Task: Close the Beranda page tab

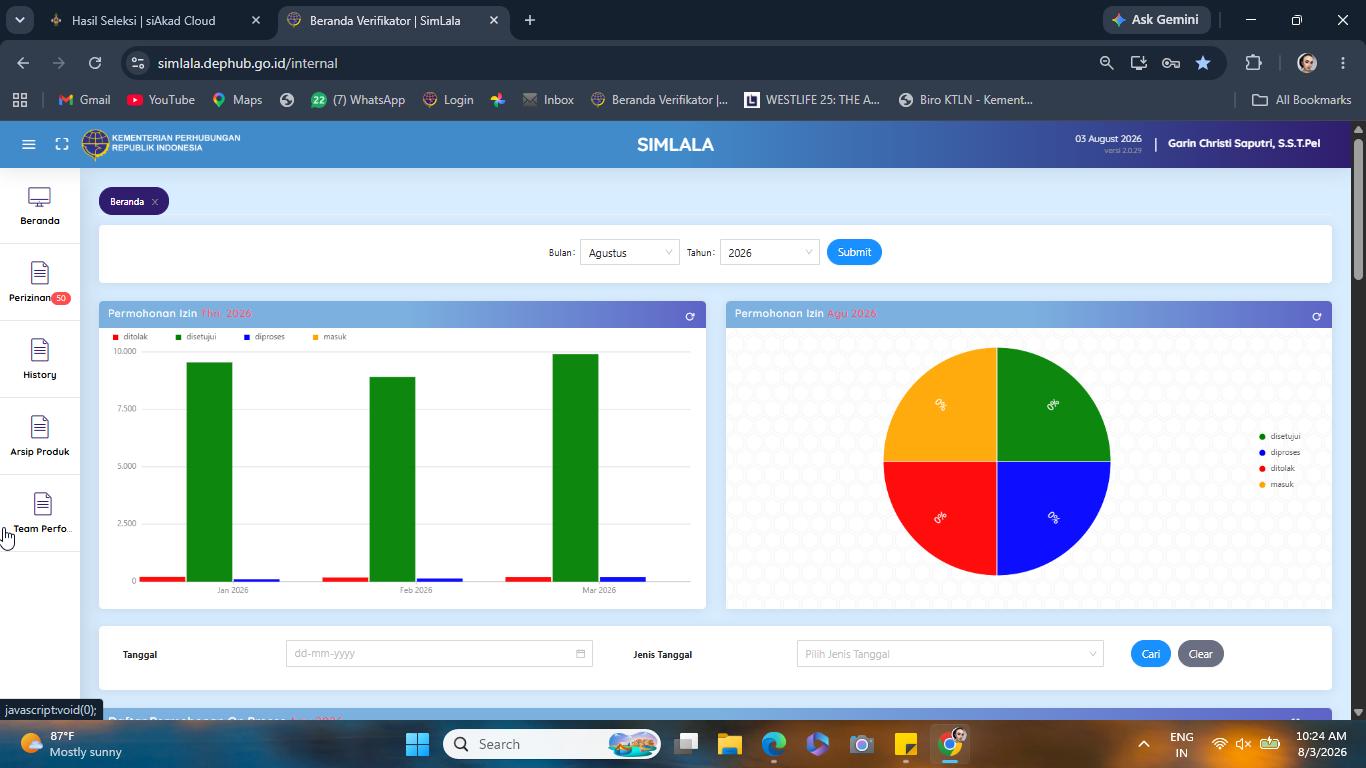Action: [155, 202]
